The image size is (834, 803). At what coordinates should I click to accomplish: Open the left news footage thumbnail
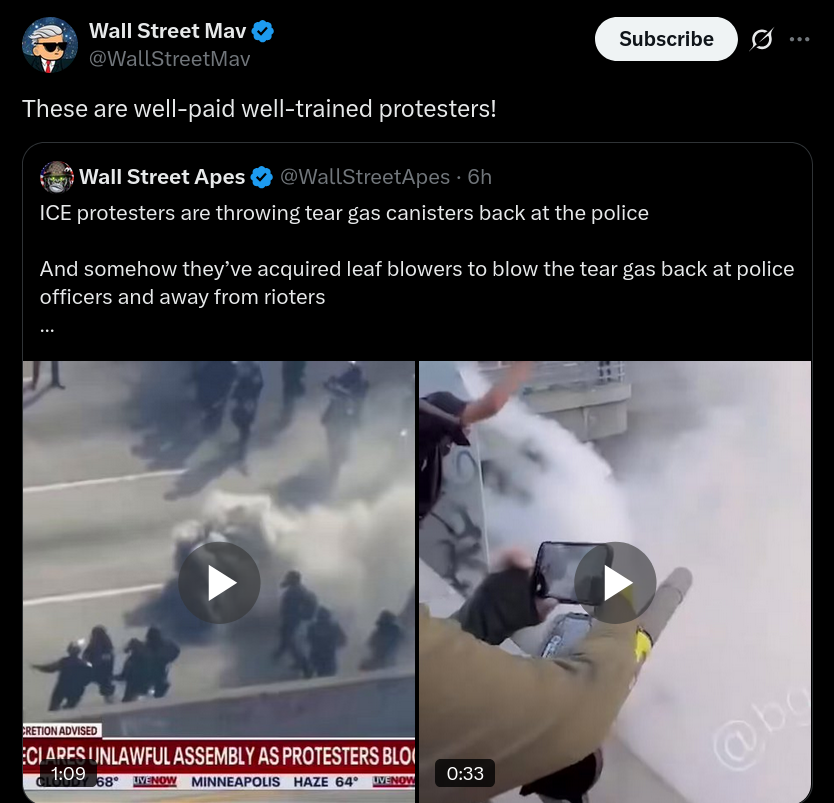point(219,582)
